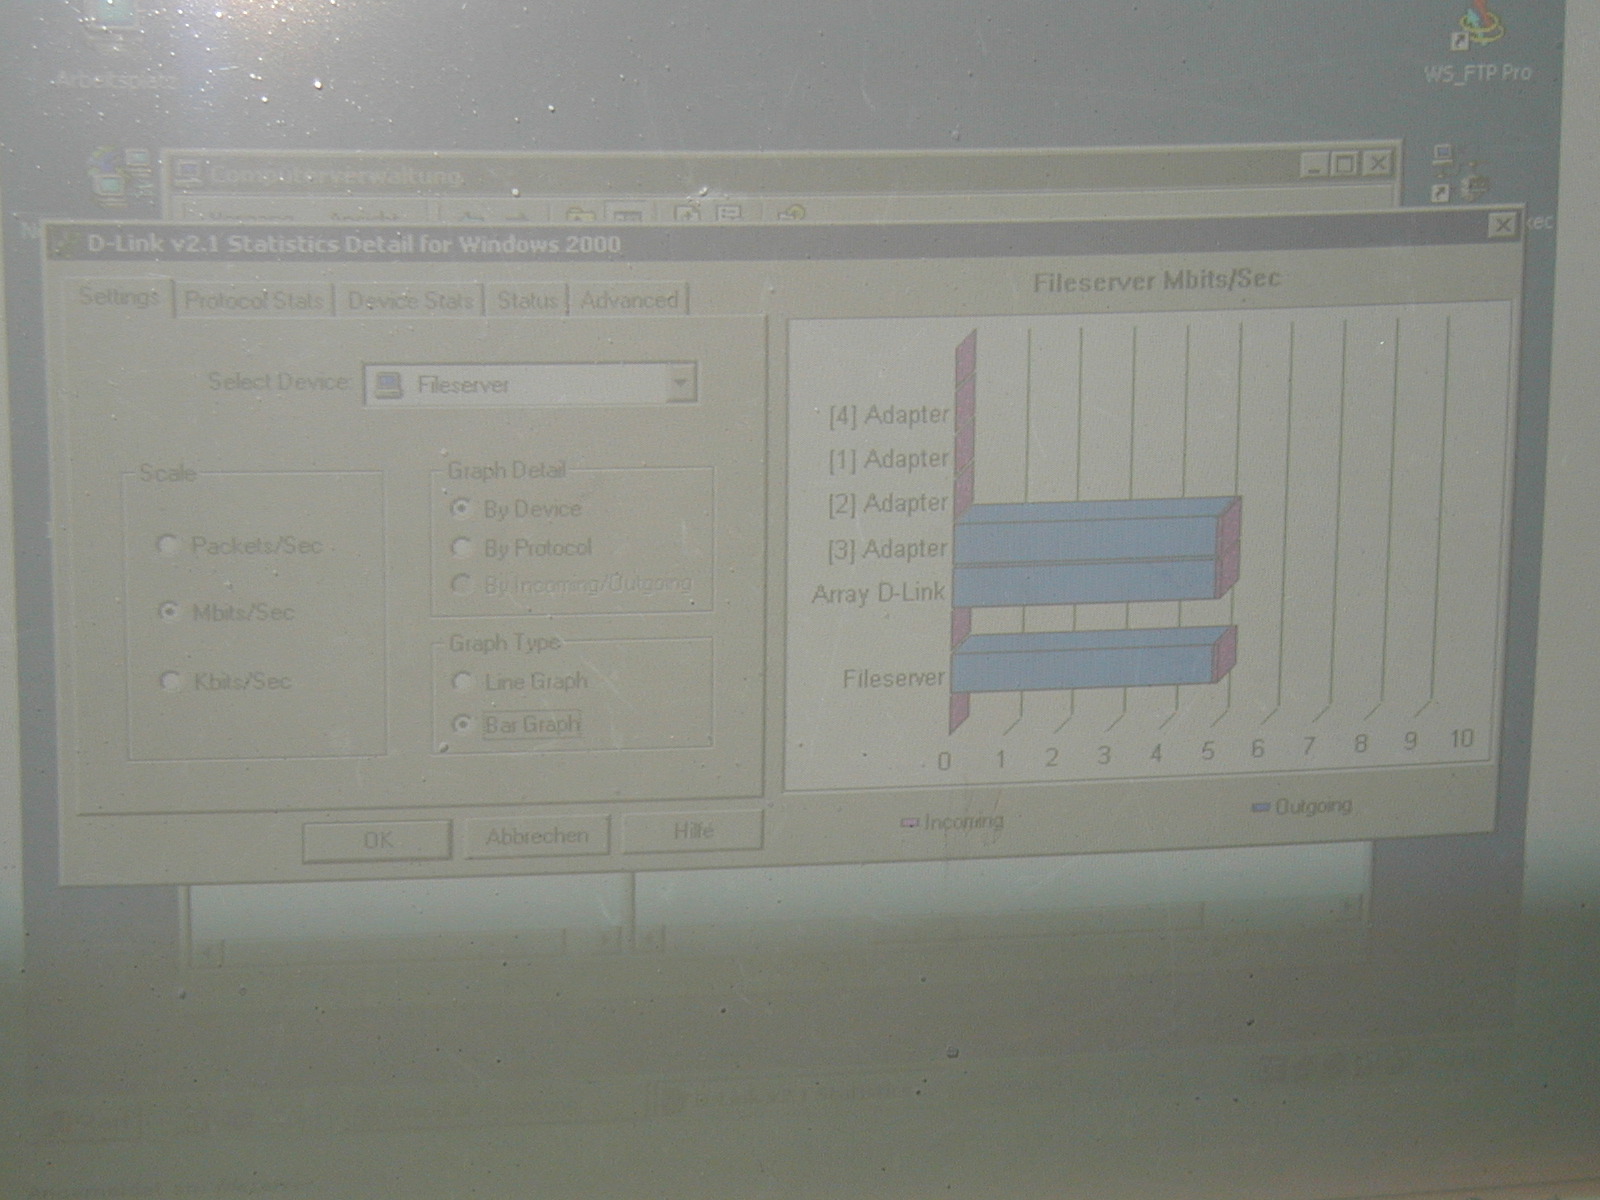Click the Array D-Link outgoing bar
This screenshot has height=1200, width=1600.
(x=1087, y=582)
